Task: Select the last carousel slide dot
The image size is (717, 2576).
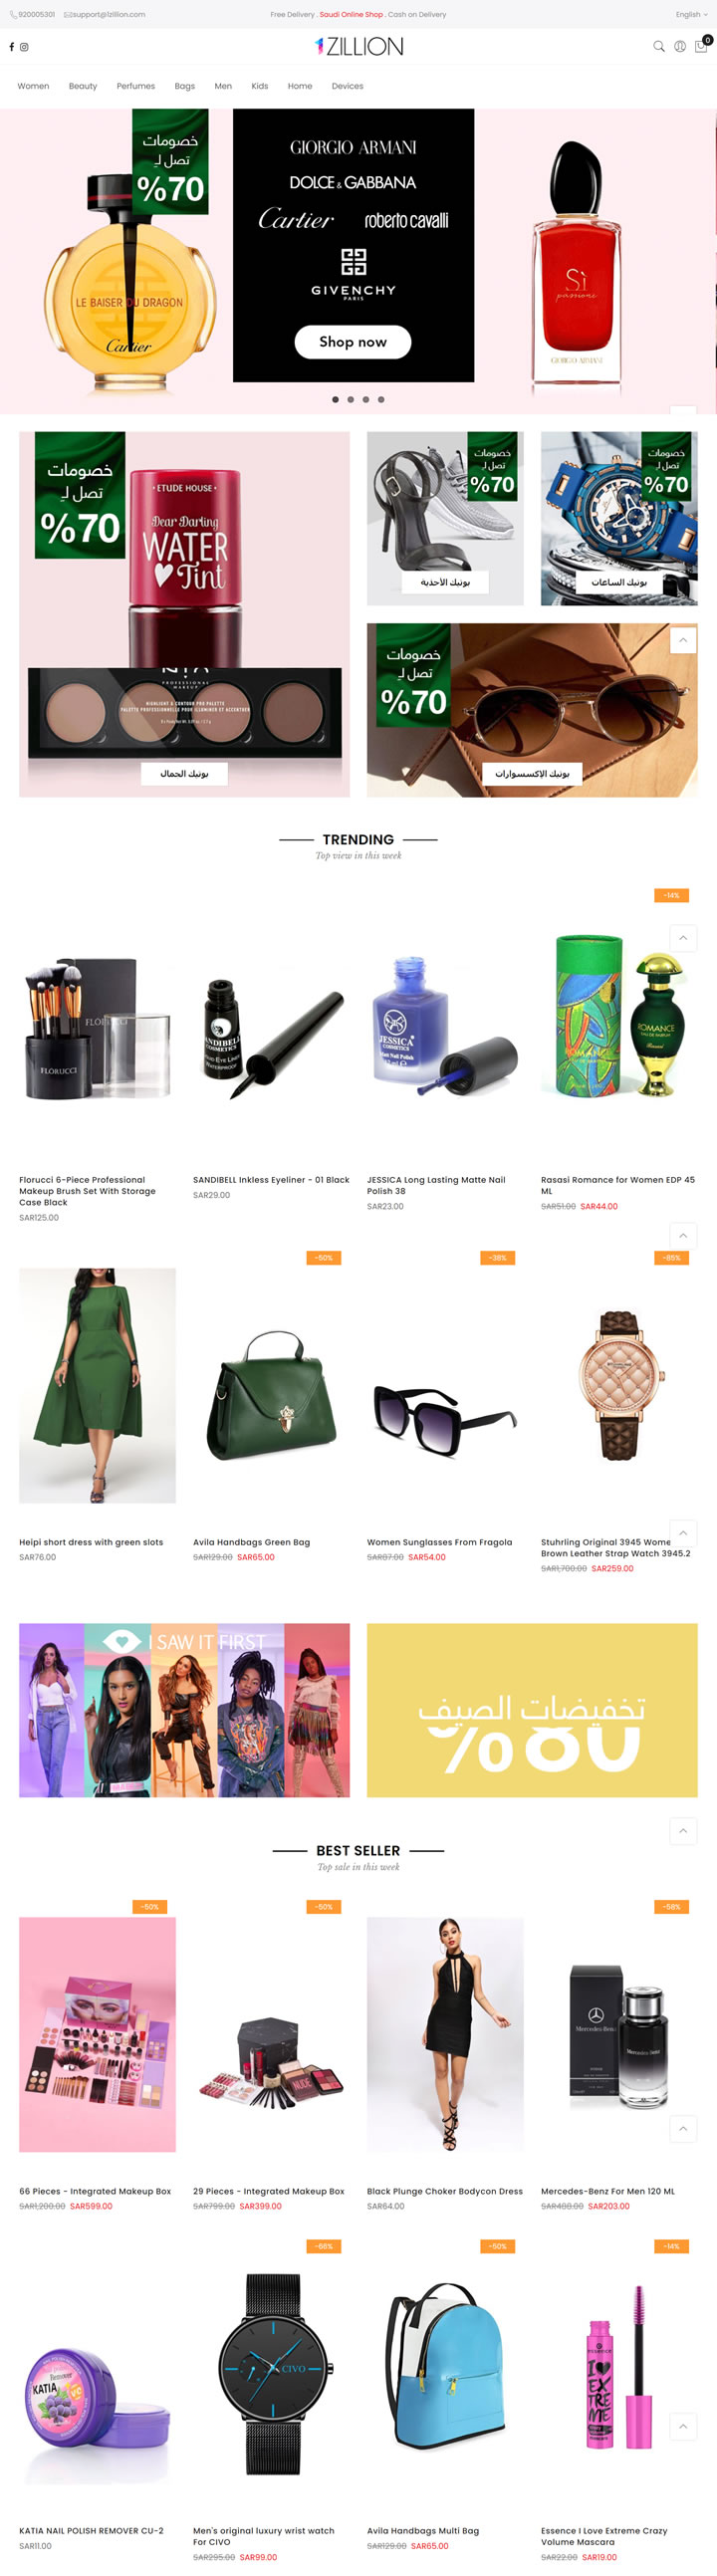Action: click(381, 399)
